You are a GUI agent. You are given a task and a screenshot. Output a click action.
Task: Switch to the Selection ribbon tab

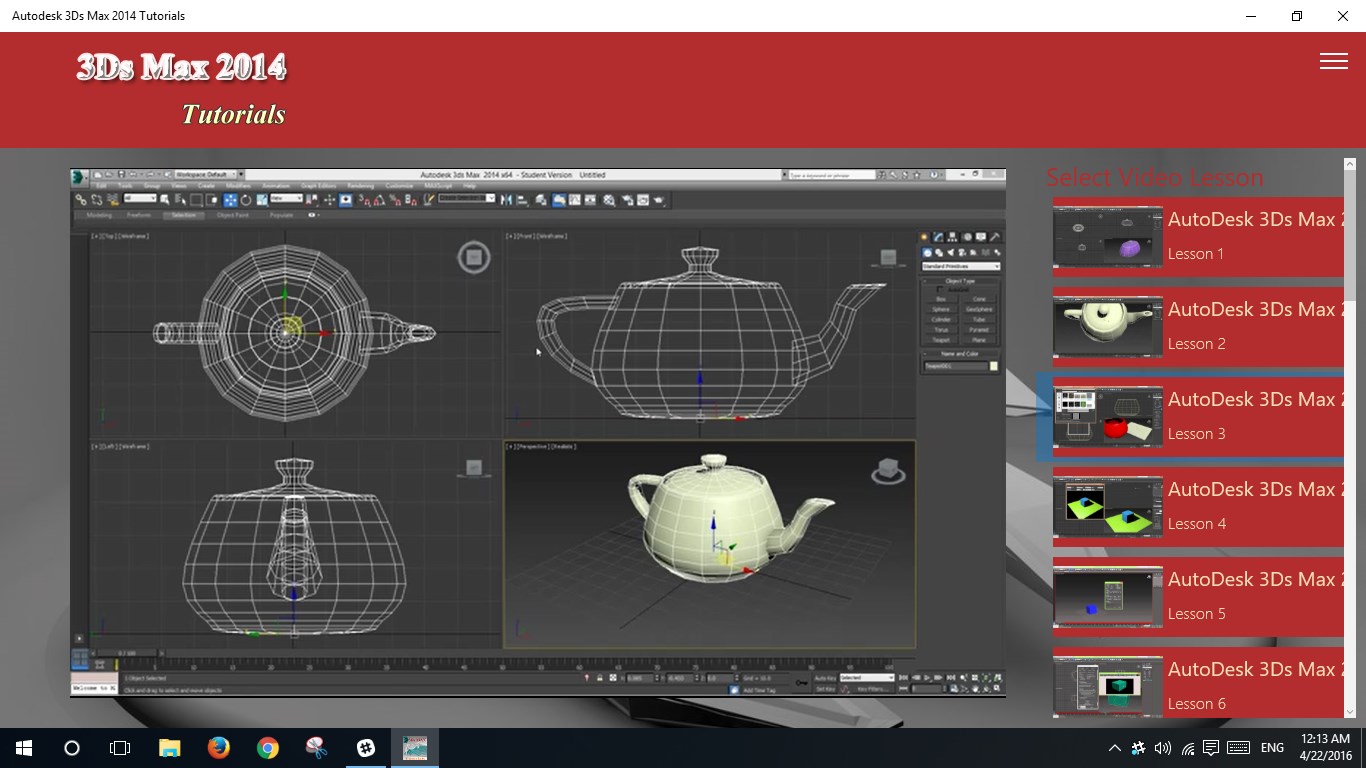[184, 215]
